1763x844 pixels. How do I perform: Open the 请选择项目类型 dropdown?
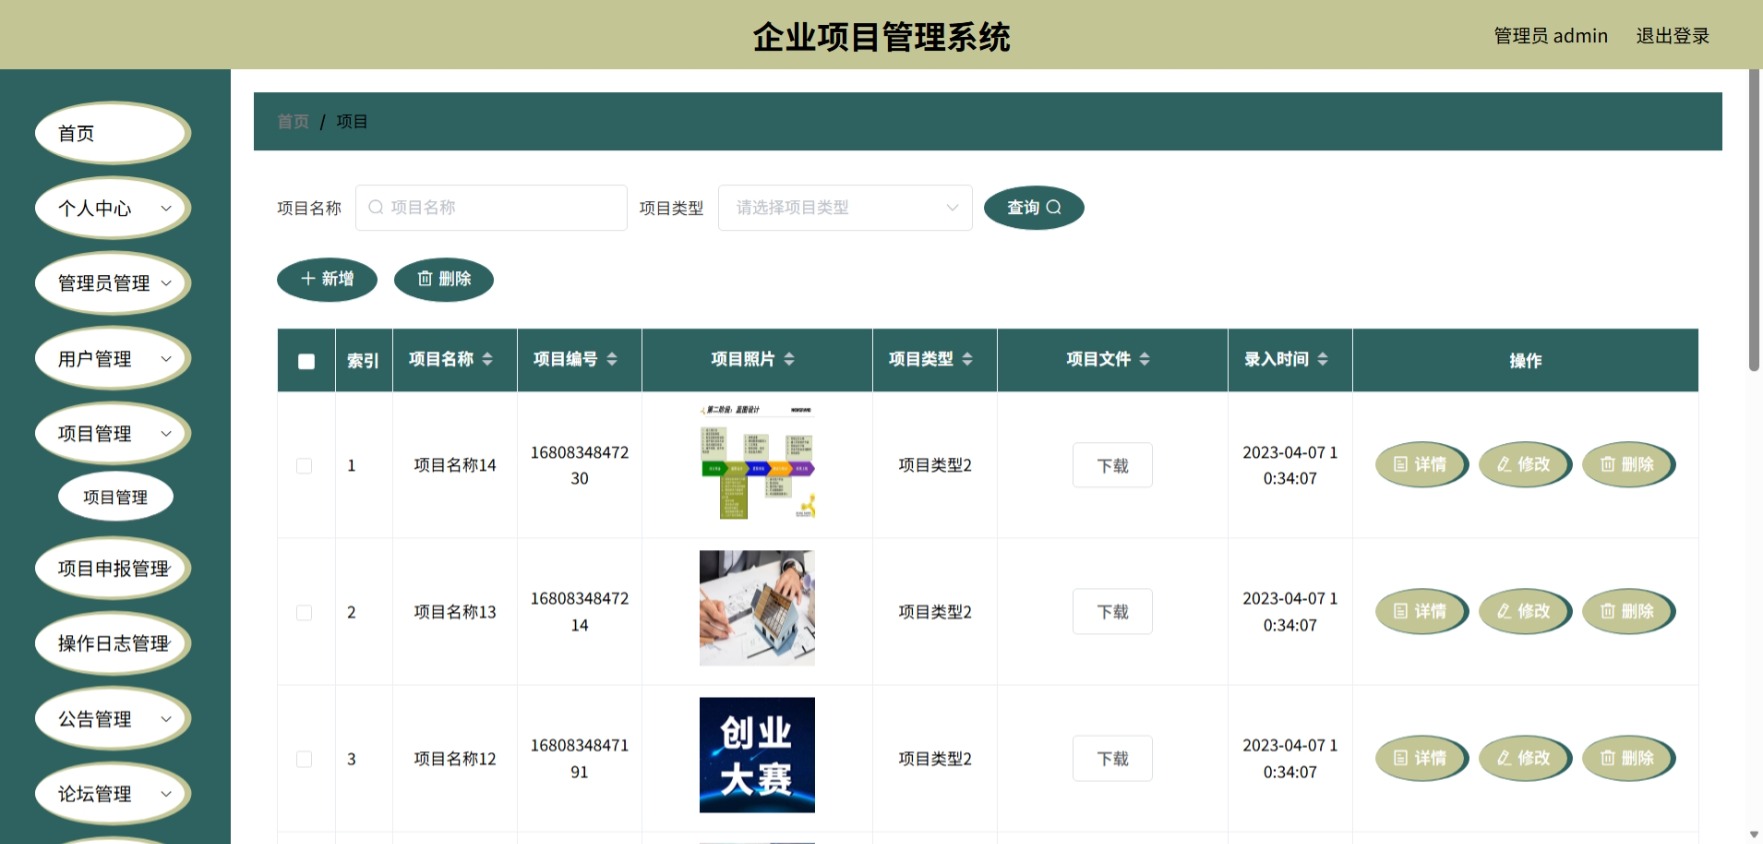click(x=845, y=207)
